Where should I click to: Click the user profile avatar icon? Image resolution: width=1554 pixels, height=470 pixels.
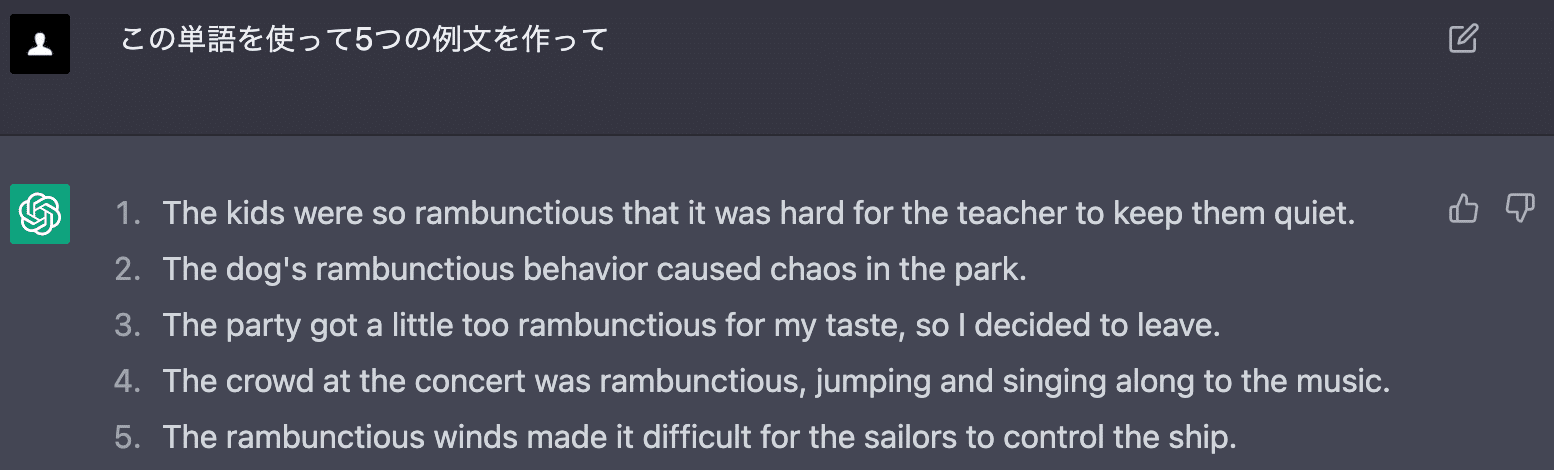pyautogui.click(x=40, y=45)
